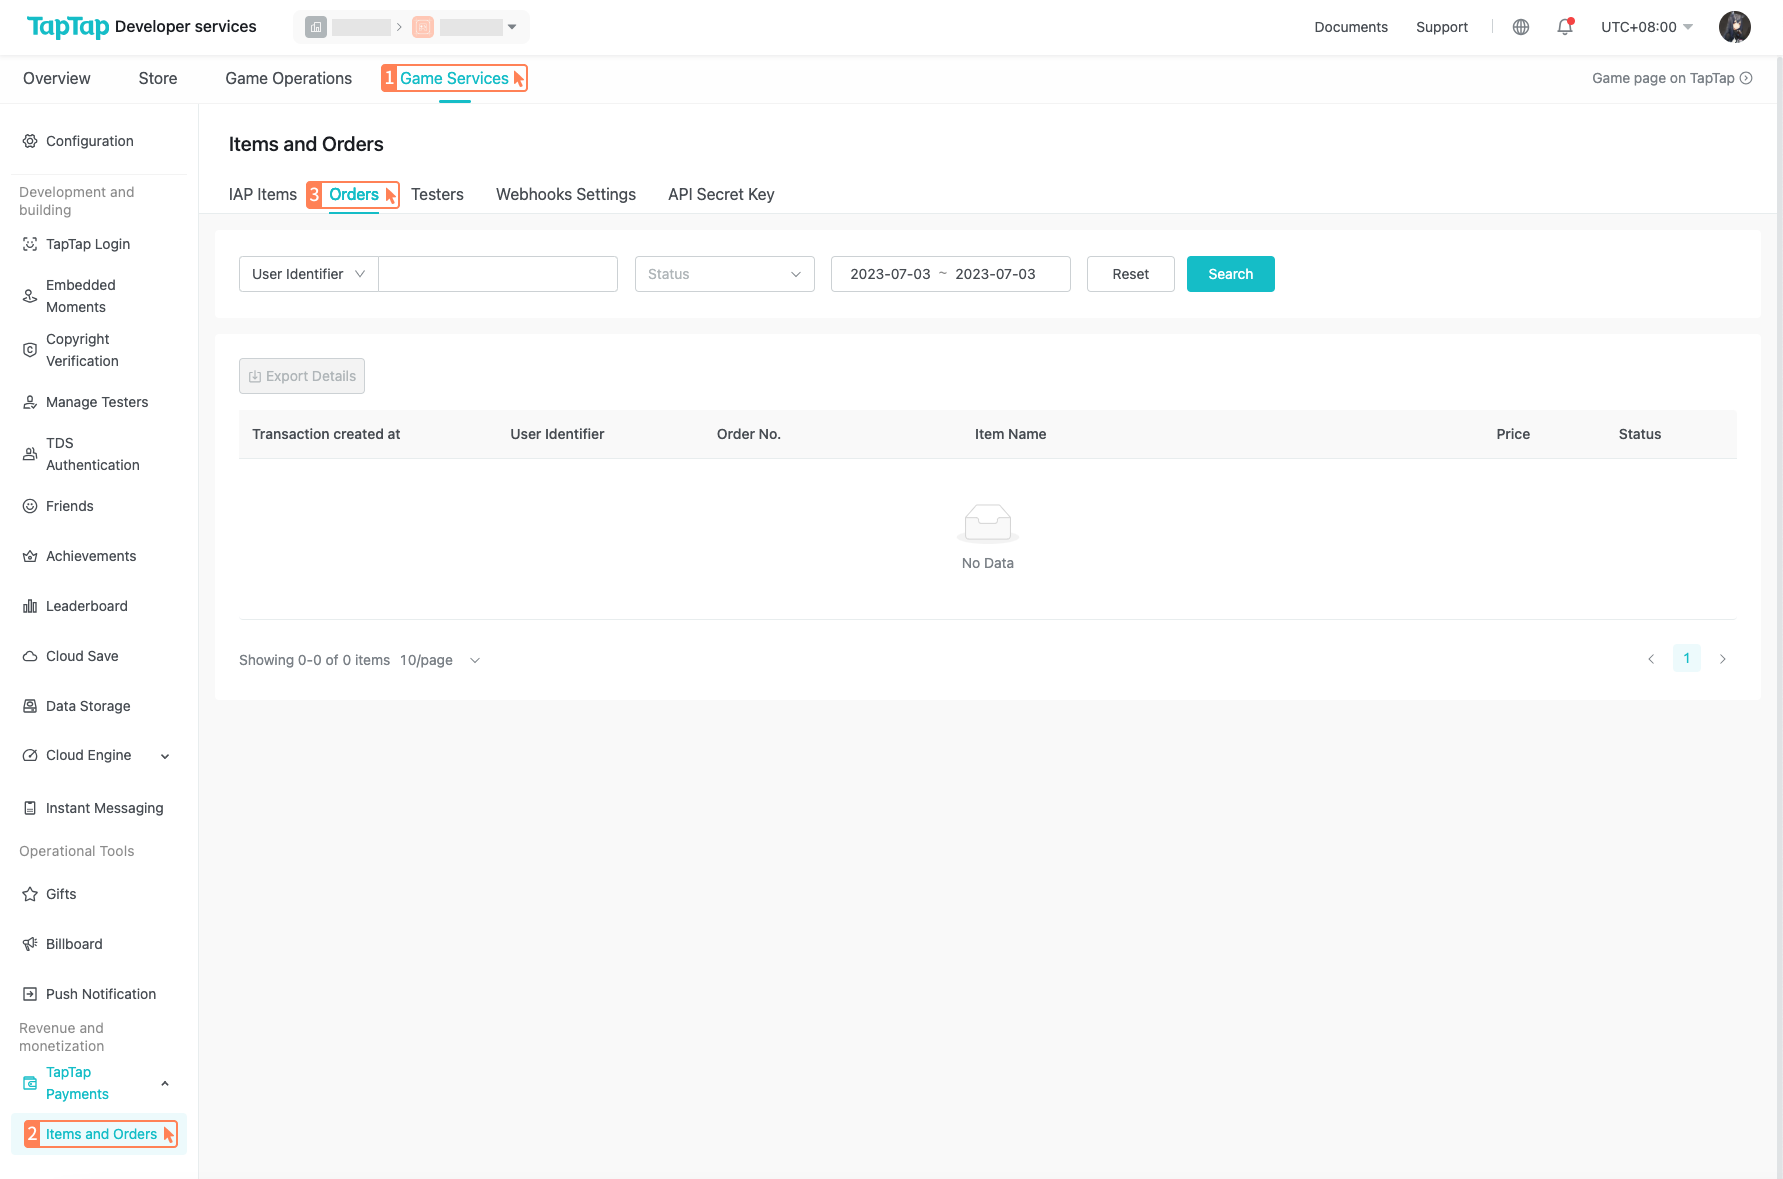Open the game switcher dropdown arrow
Viewport: 1783px width, 1179px height.
coord(512,27)
